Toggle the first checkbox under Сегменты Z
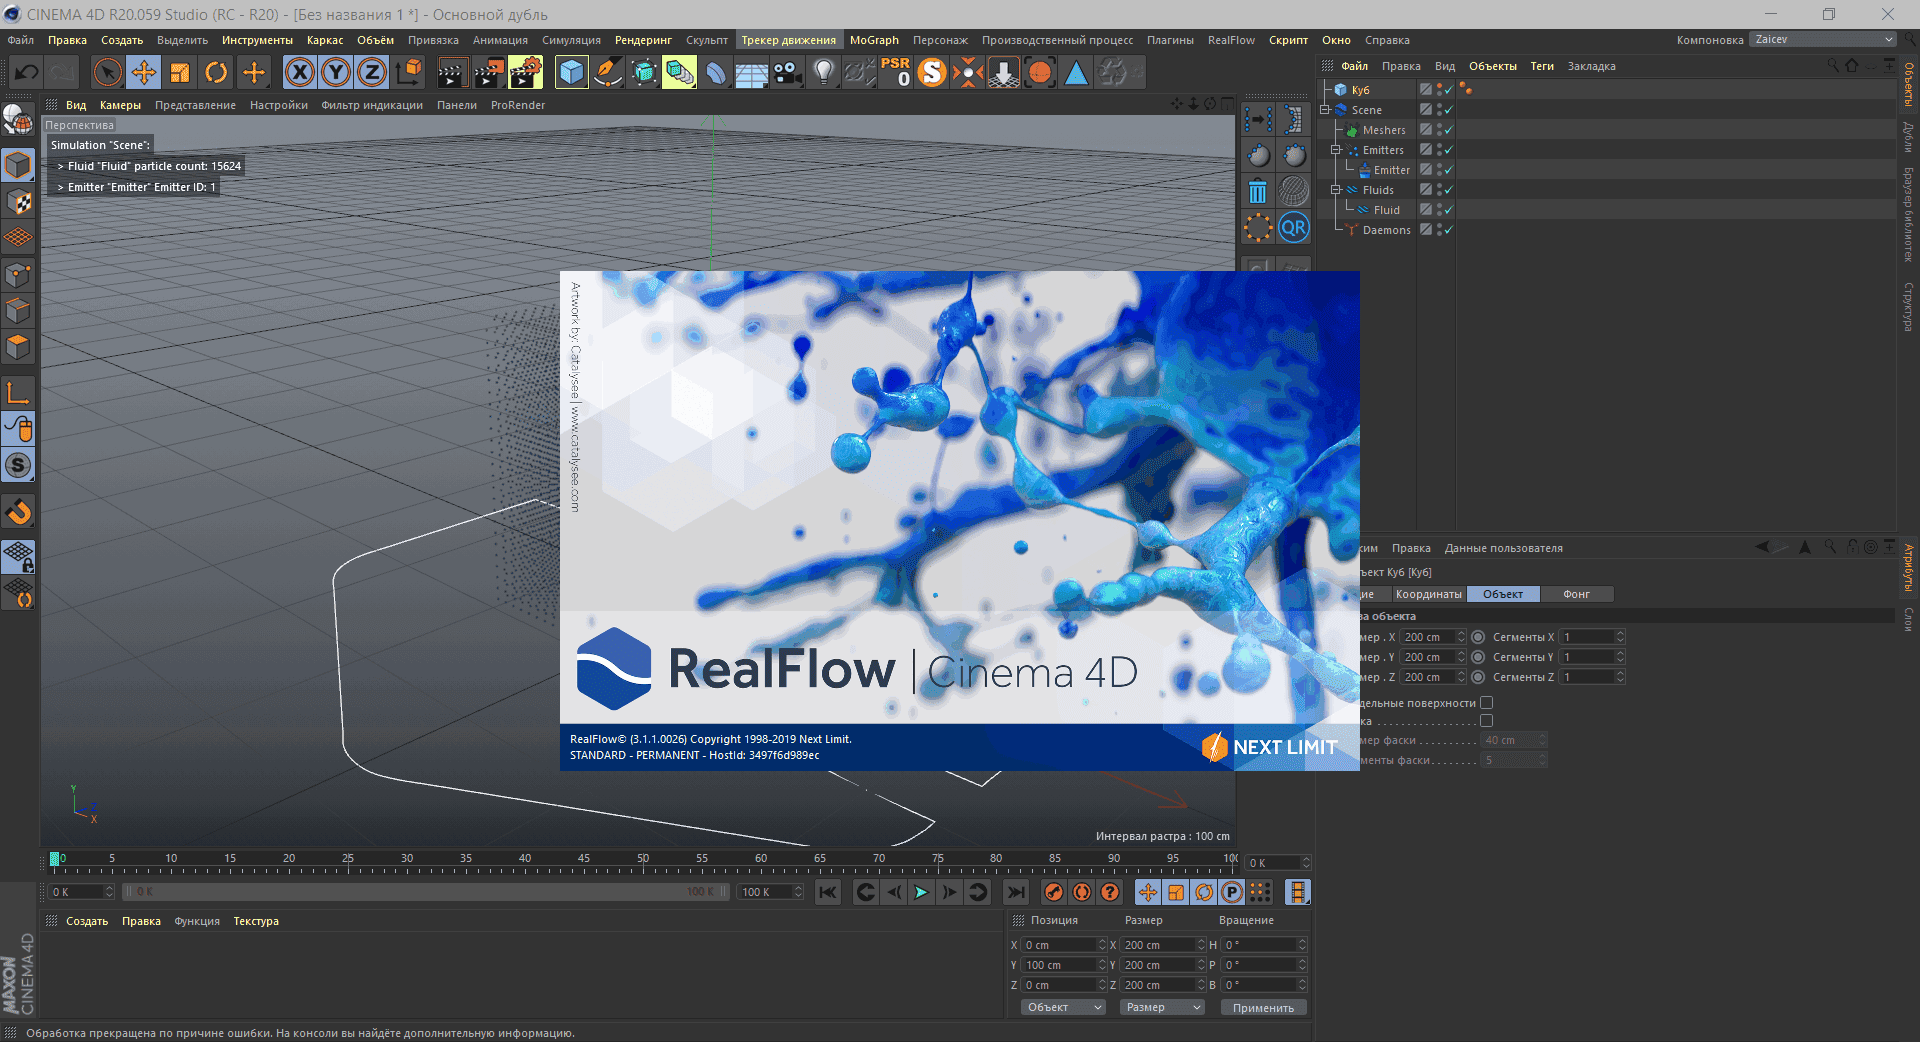Screen dimensions: 1920x1042 point(1487,703)
